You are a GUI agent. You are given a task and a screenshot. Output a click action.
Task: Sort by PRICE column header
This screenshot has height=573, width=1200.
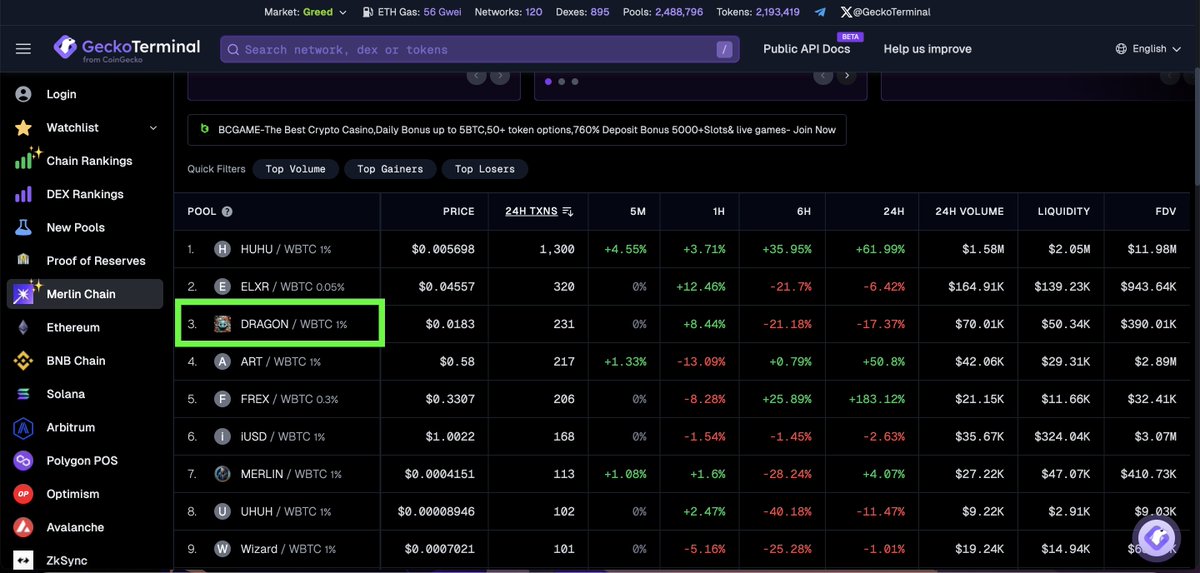pyautogui.click(x=458, y=212)
